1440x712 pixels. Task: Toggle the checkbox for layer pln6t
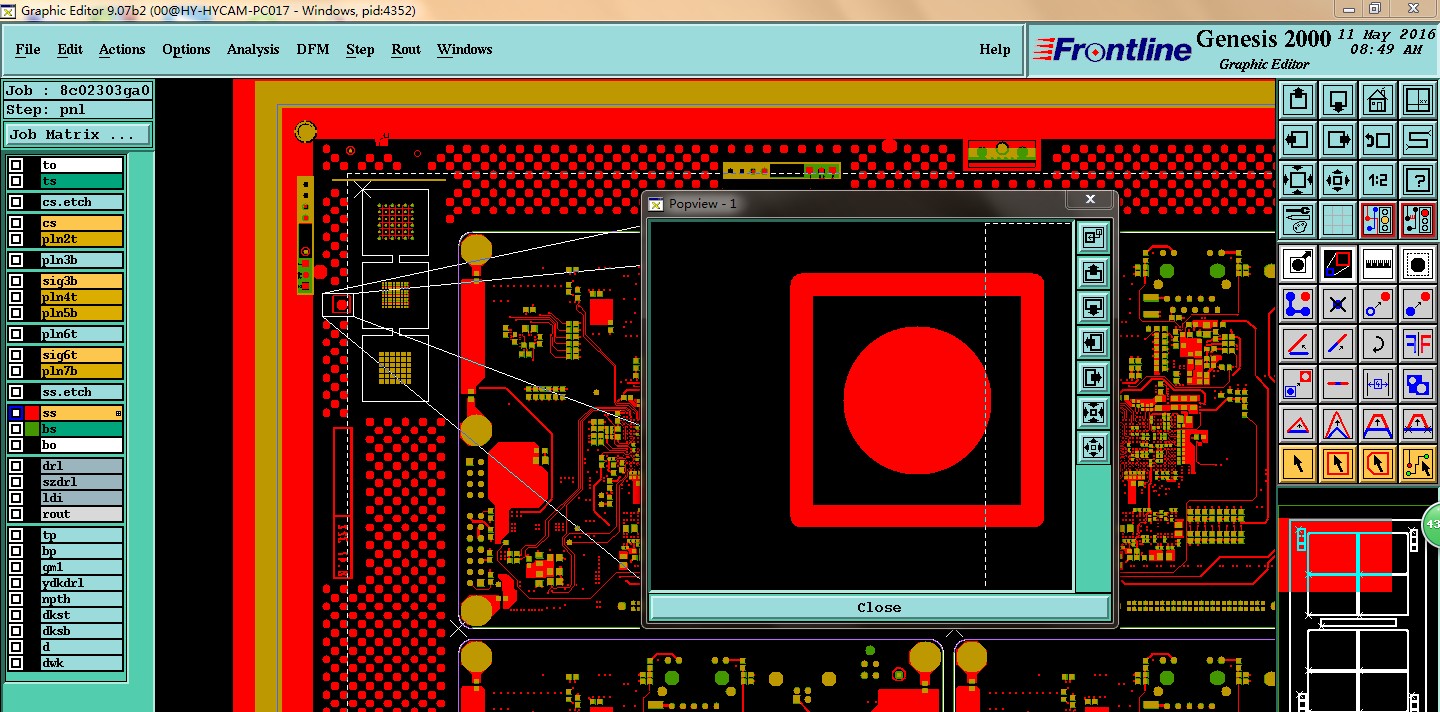point(16,334)
